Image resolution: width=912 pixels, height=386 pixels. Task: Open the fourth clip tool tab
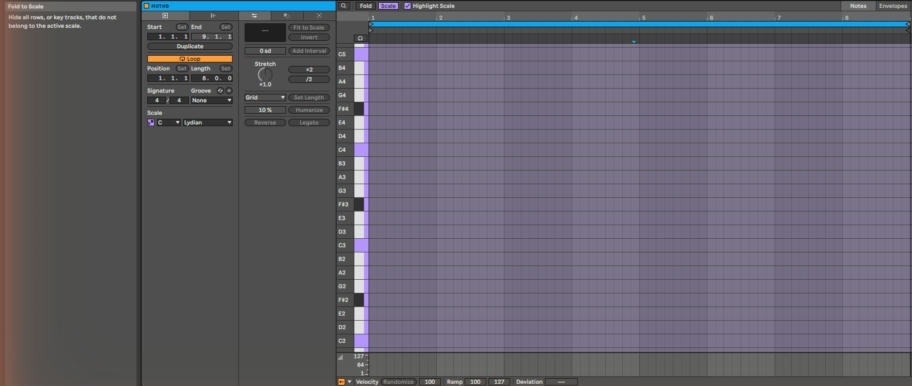click(285, 16)
